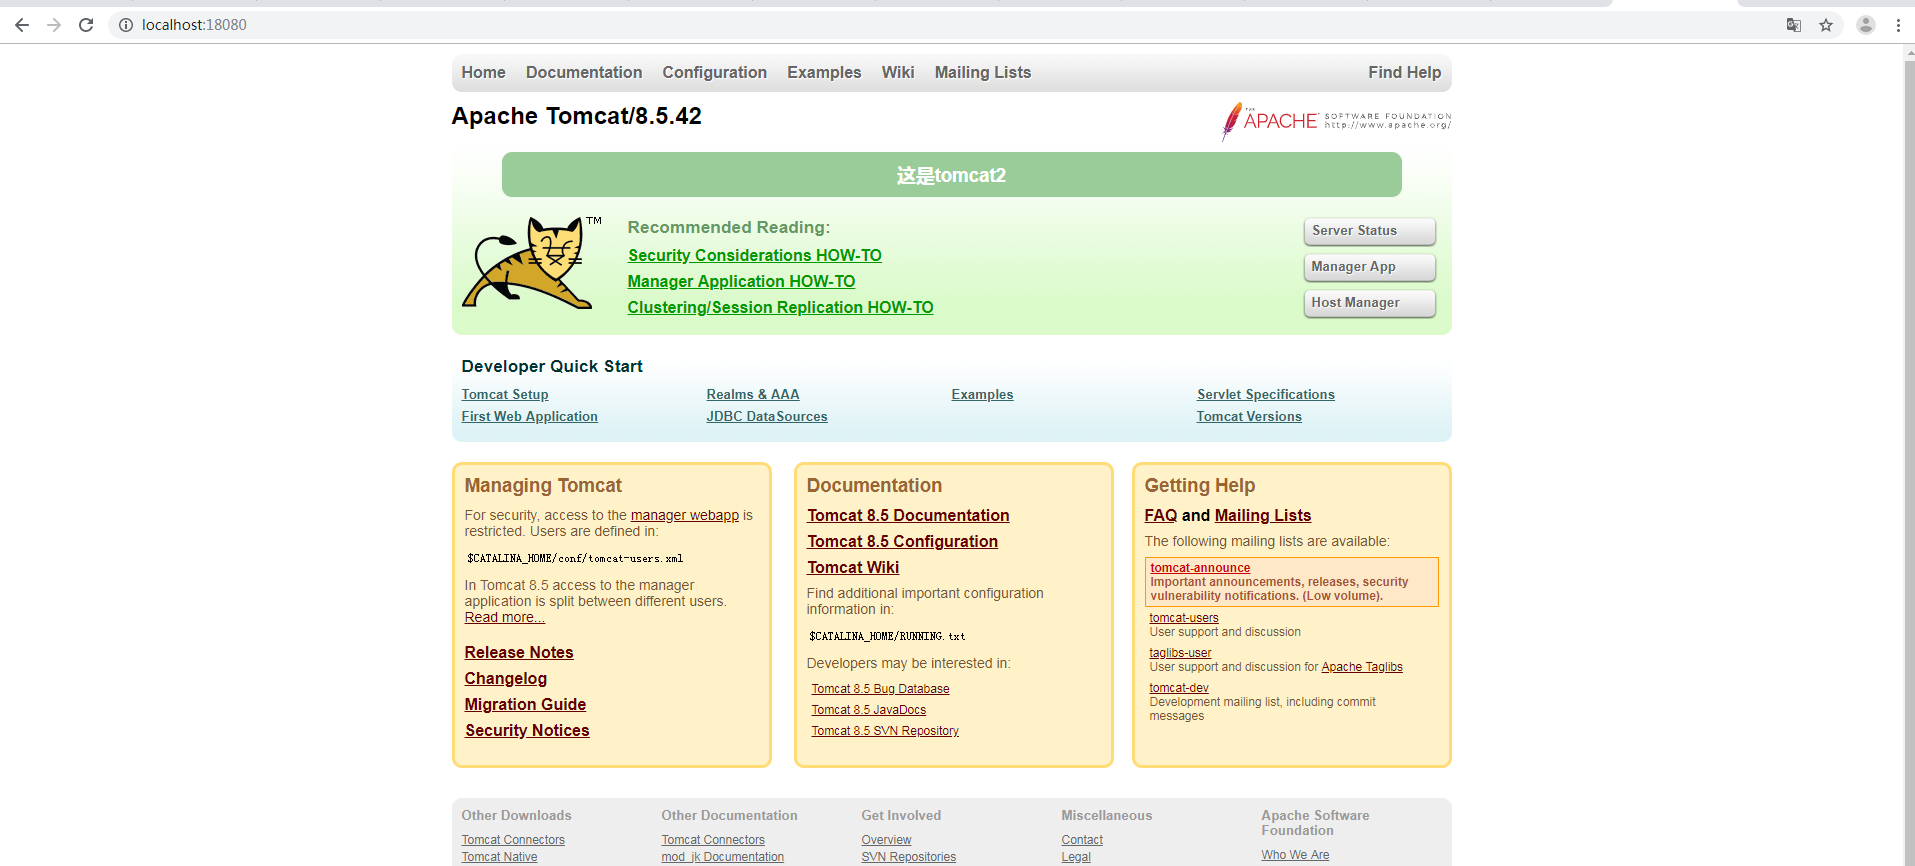Open the translate page icon
1915x866 pixels.
1794,25
